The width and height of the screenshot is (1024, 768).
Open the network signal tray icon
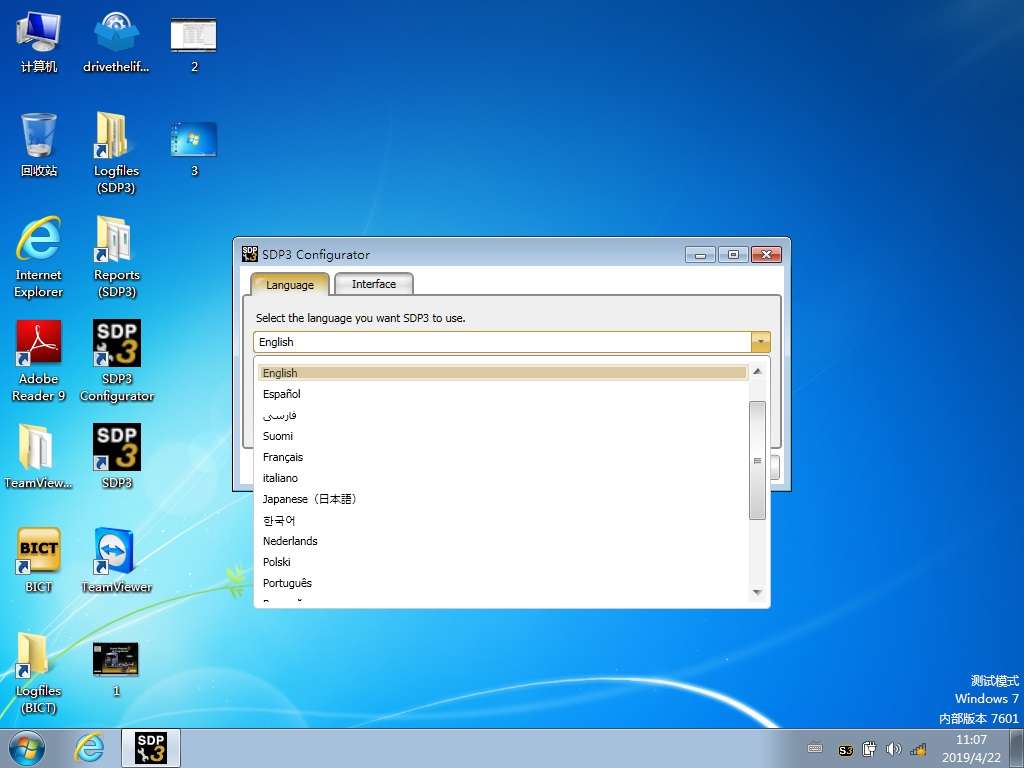(918, 749)
